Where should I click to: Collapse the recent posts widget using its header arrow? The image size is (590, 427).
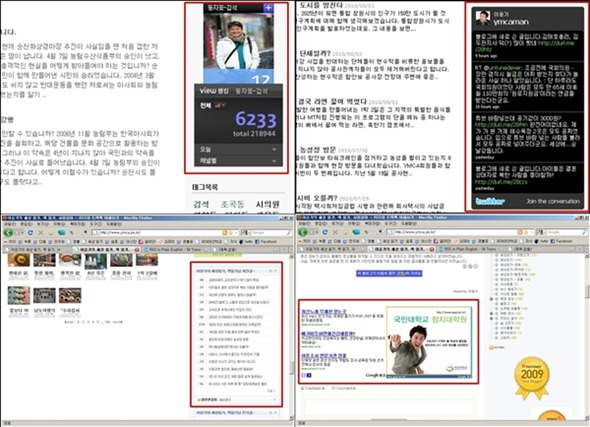point(270,271)
